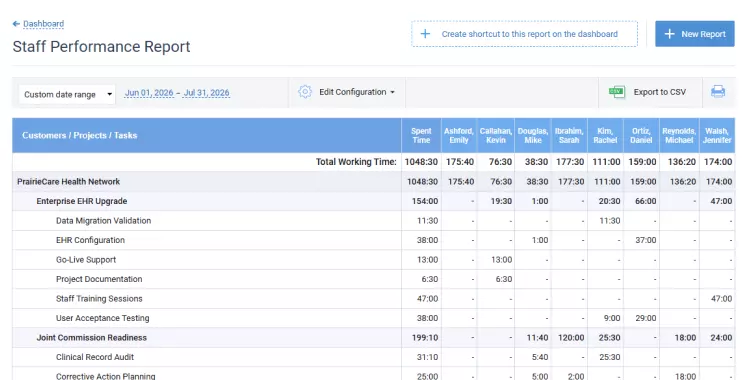
Task: Select the Joint Commission Readiness project row
Action: [x=374, y=337]
